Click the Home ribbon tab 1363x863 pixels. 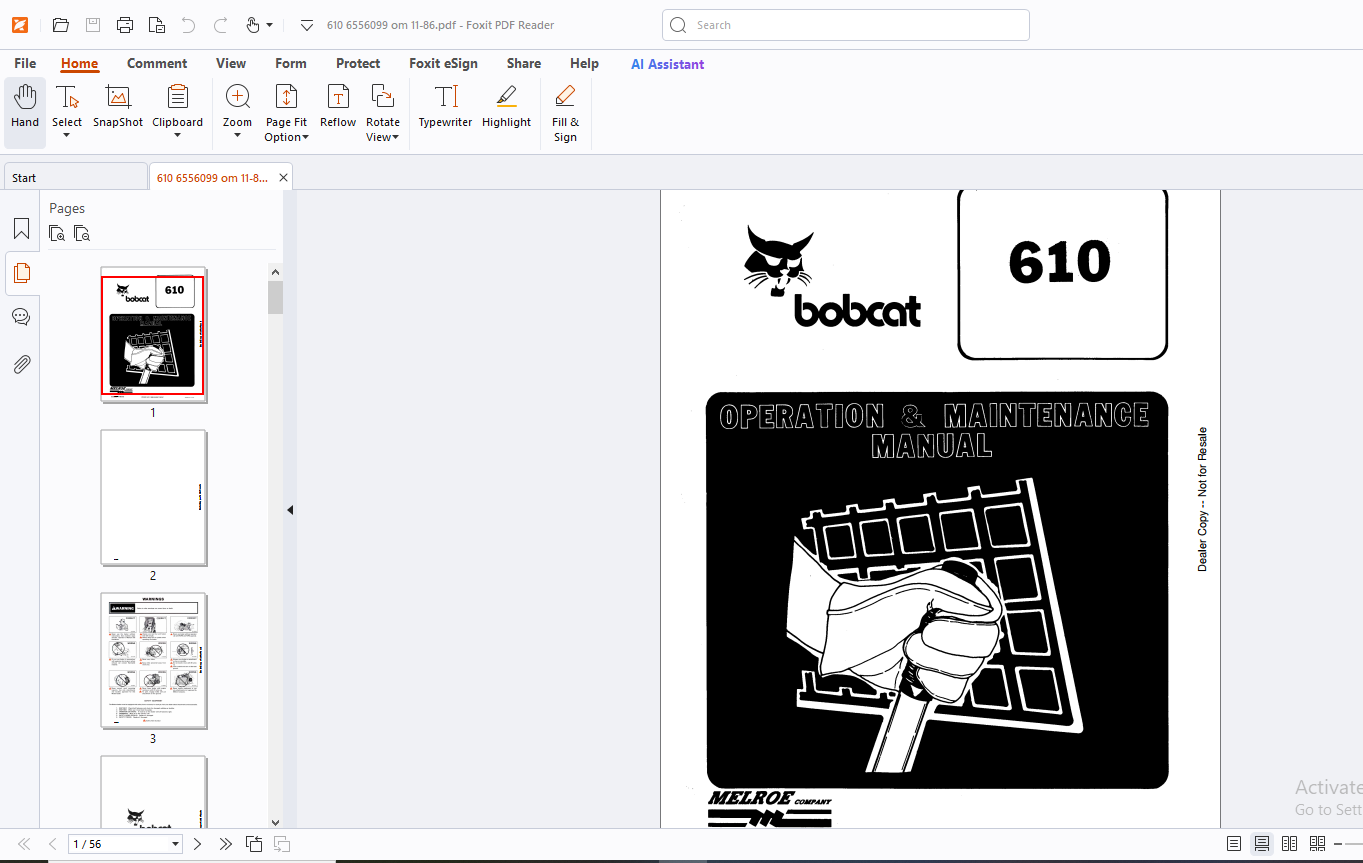tap(79, 63)
